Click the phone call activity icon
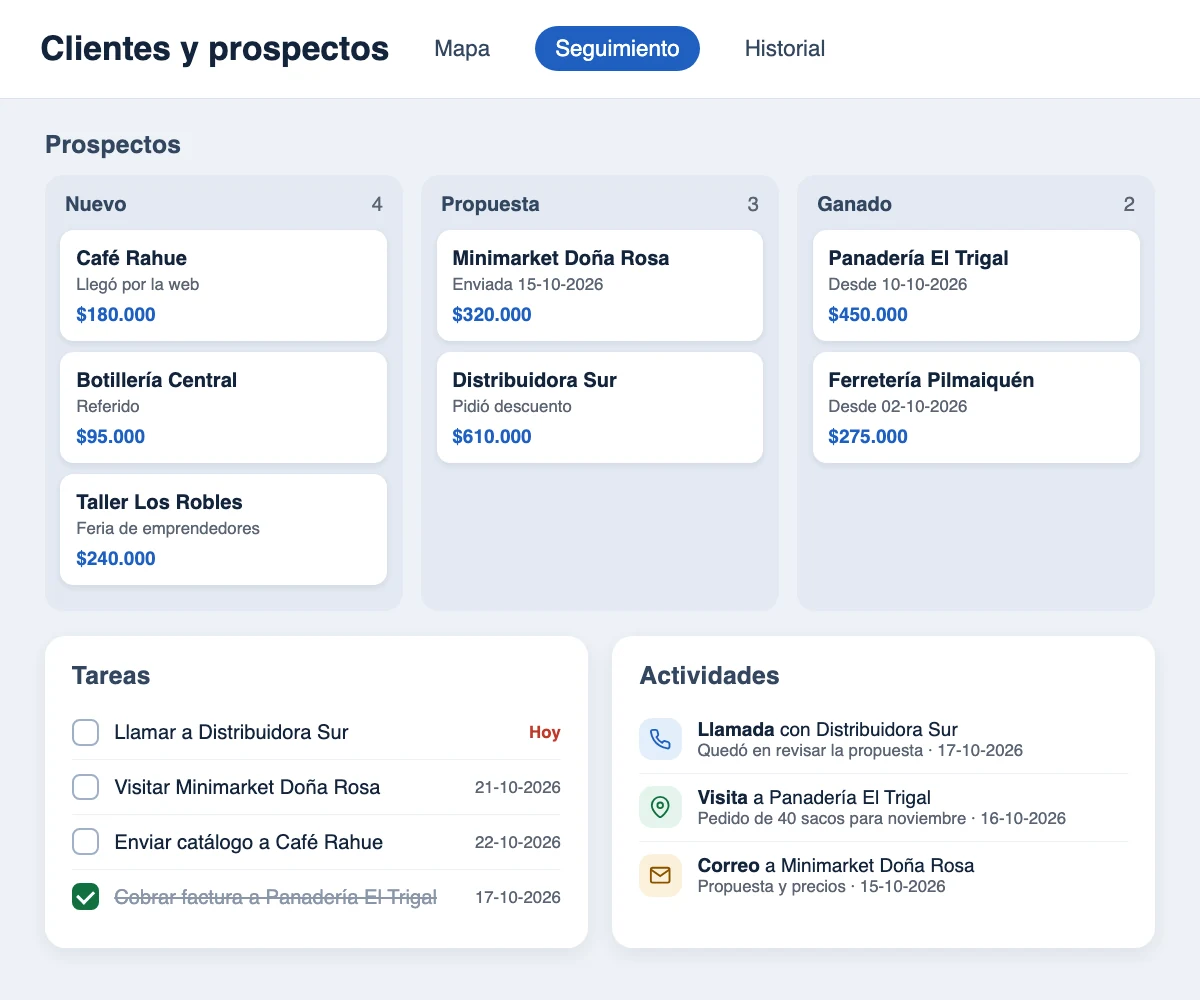The height and width of the screenshot is (1000, 1200). pyautogui.click(x=660, y=739)
